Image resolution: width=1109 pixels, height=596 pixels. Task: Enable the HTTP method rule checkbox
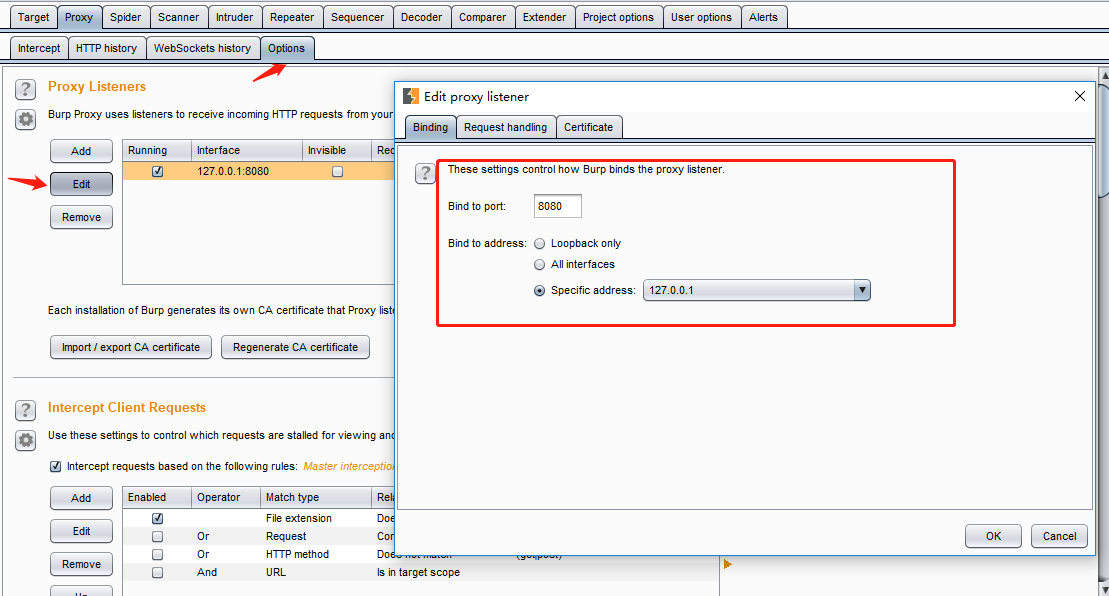pyautogui.click(x=158, y=554)
